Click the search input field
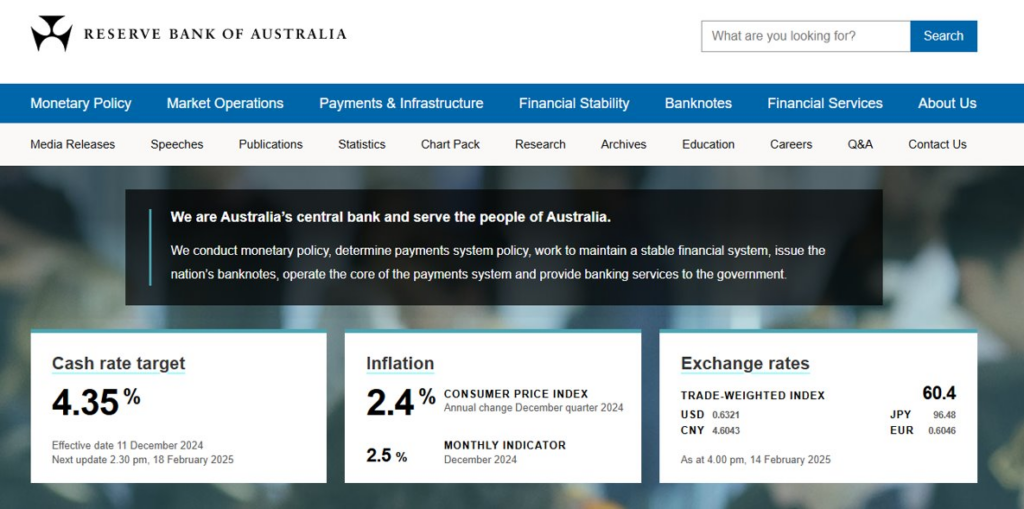This screenshot has height=509, width=1024. [x=806, y=36]
